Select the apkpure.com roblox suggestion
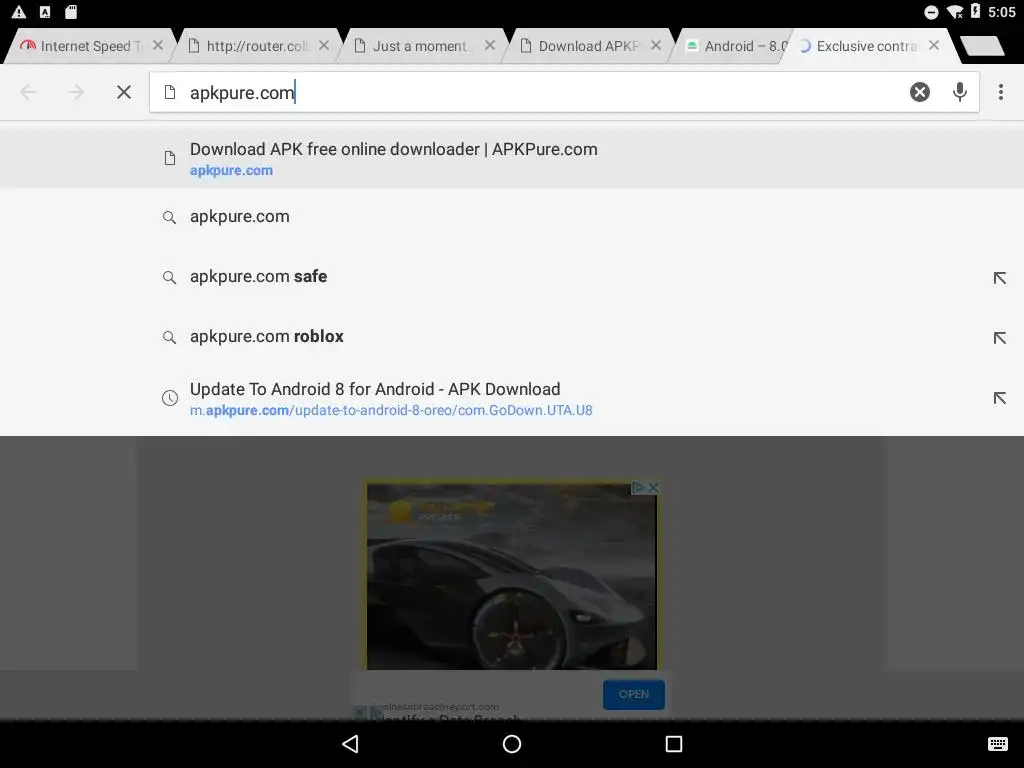Image resolution: width=1024 pixels, height=768 pixels. click(512, 337)
